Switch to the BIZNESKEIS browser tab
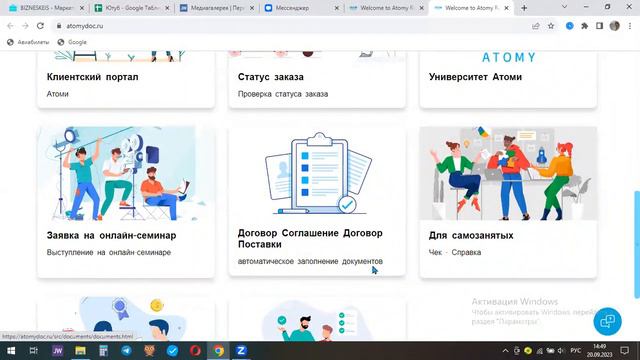 tap(46, 8)
